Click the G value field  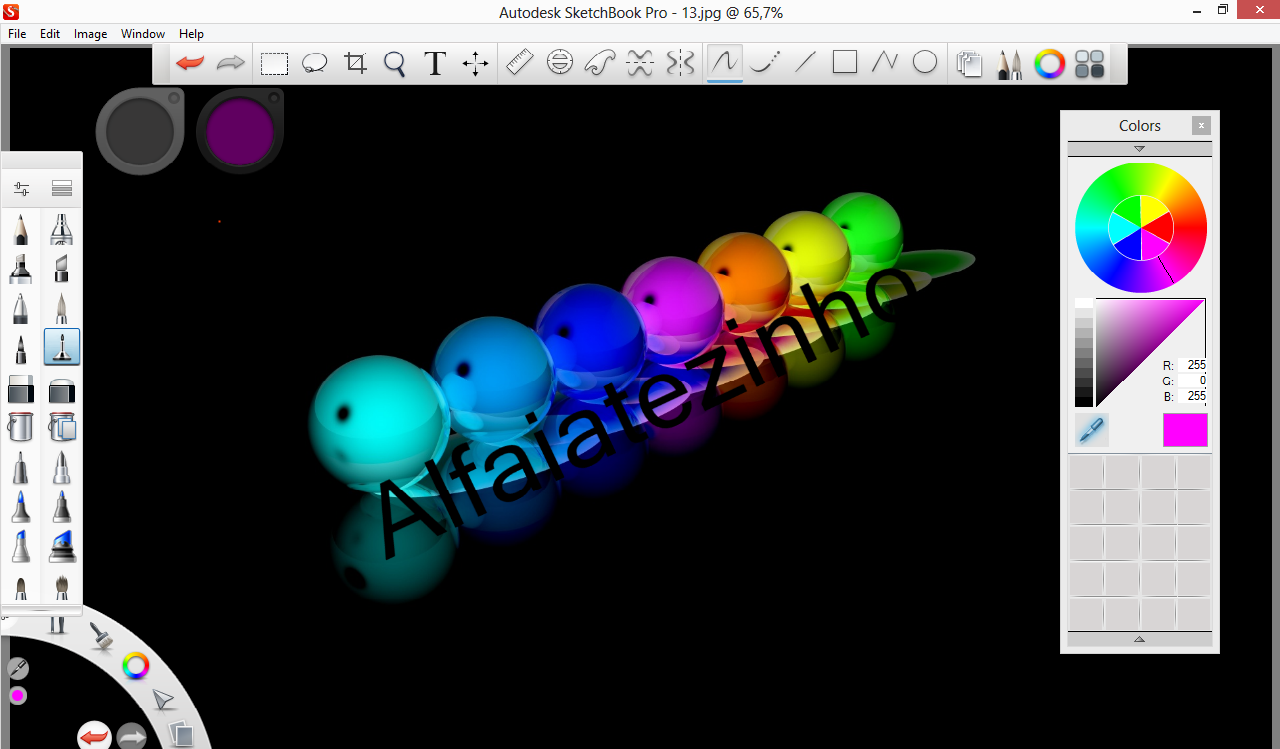[x=1193, y=381]
